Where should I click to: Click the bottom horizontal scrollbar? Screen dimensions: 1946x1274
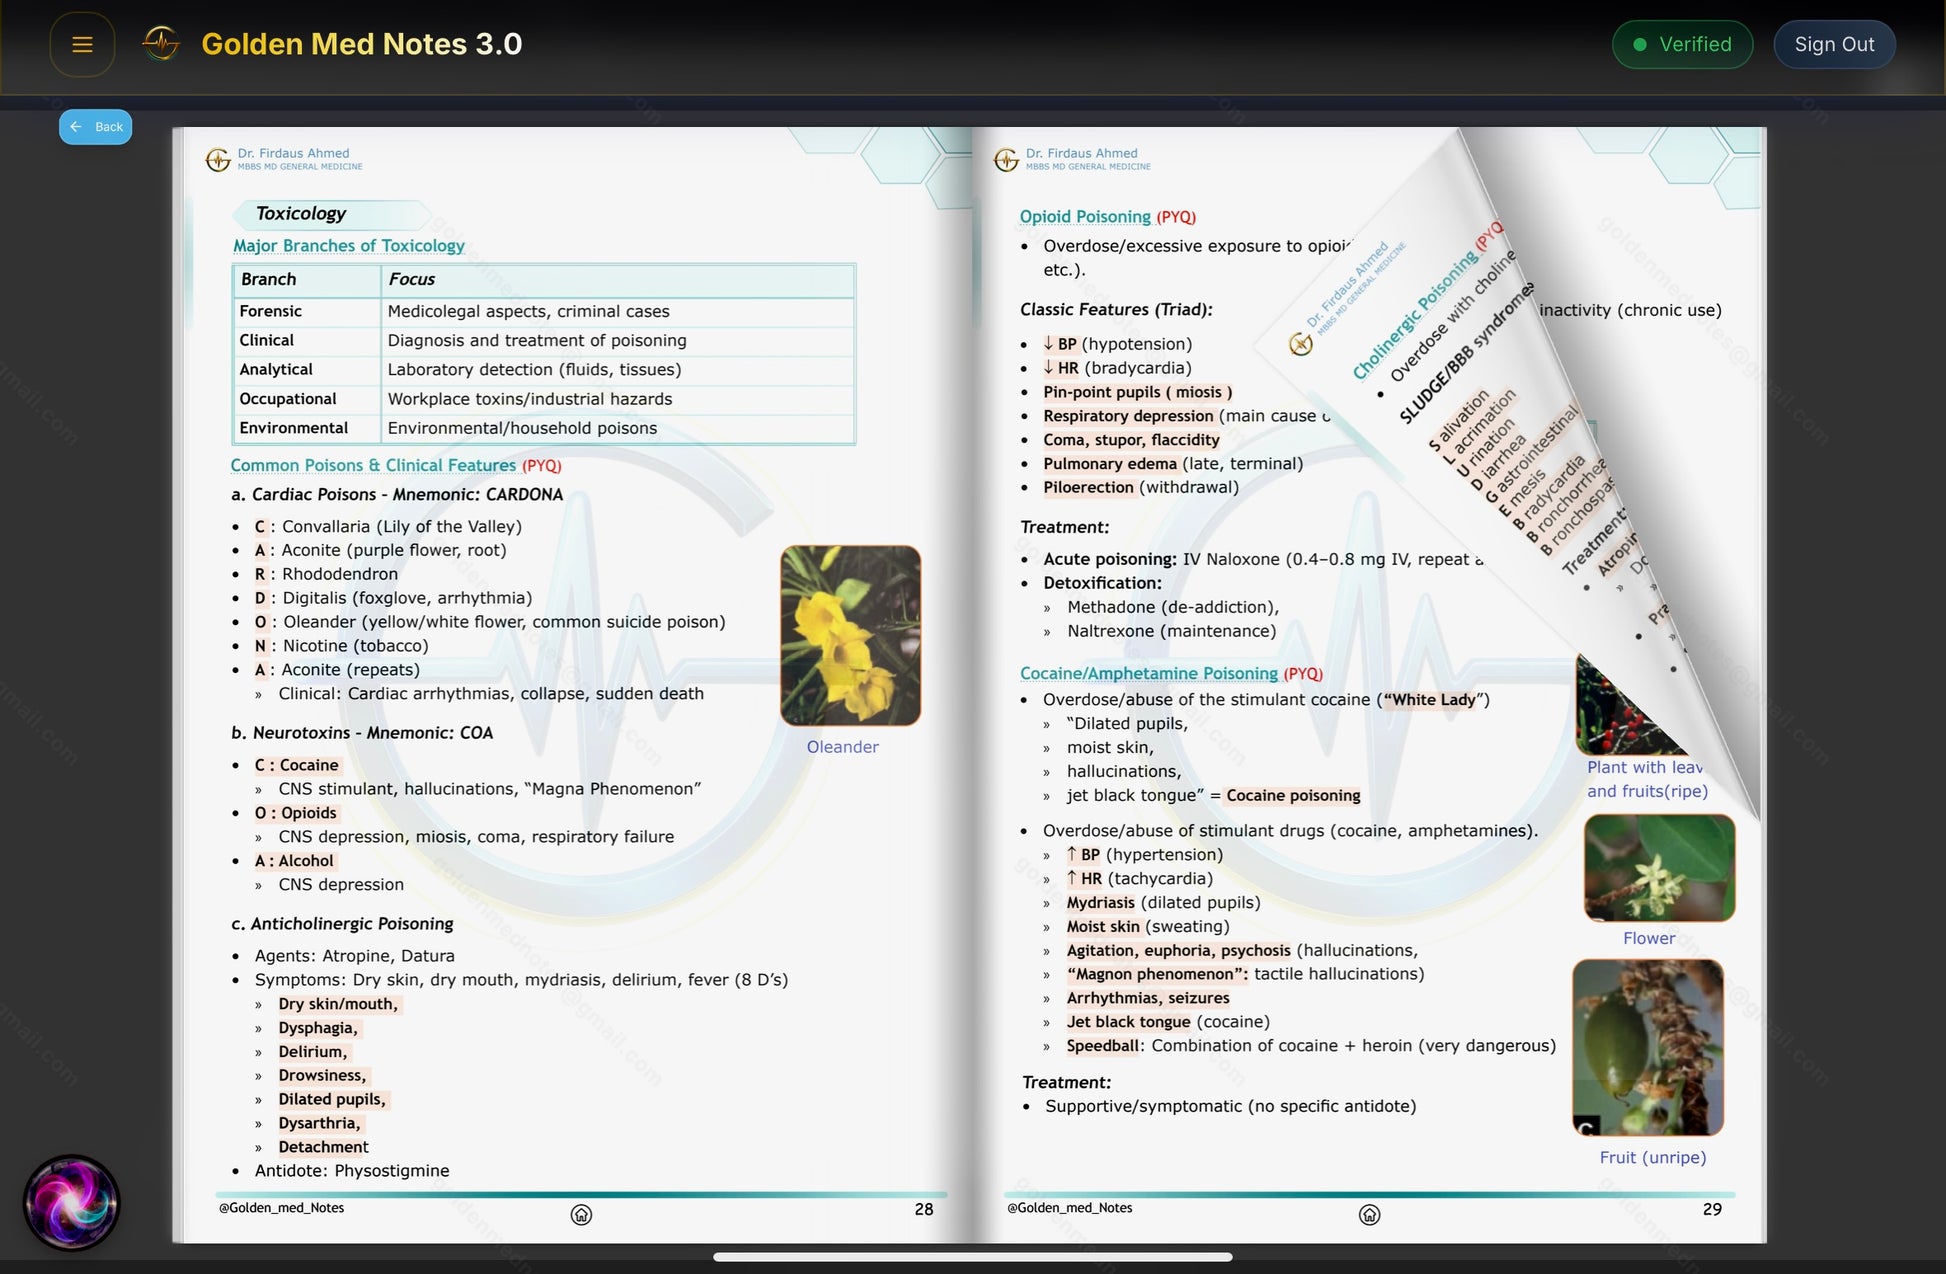(972, 1257)
